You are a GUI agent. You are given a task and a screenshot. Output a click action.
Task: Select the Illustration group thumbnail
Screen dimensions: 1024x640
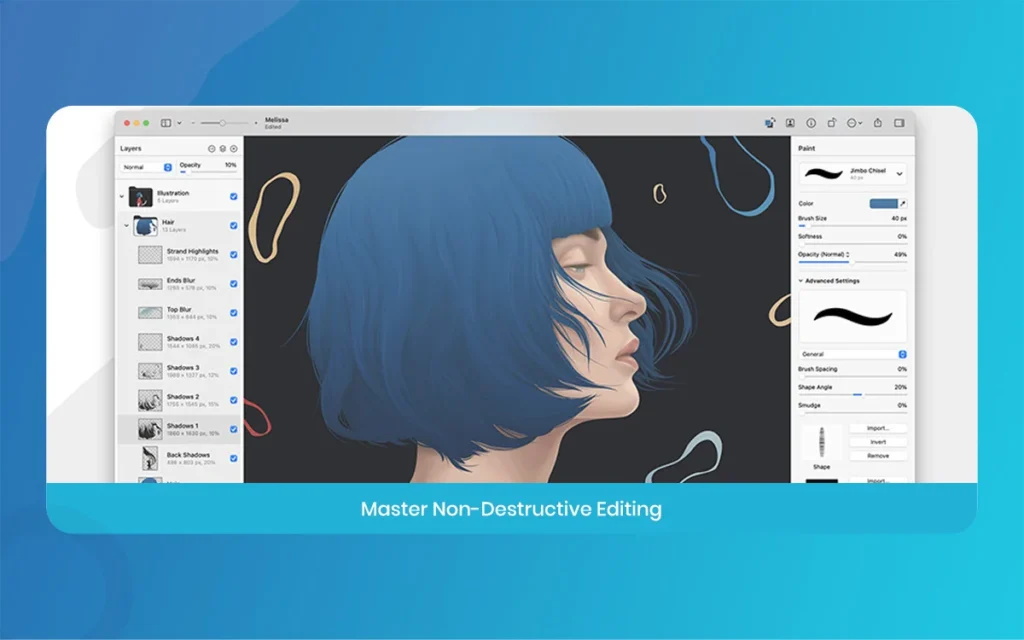tap(140, 197)
